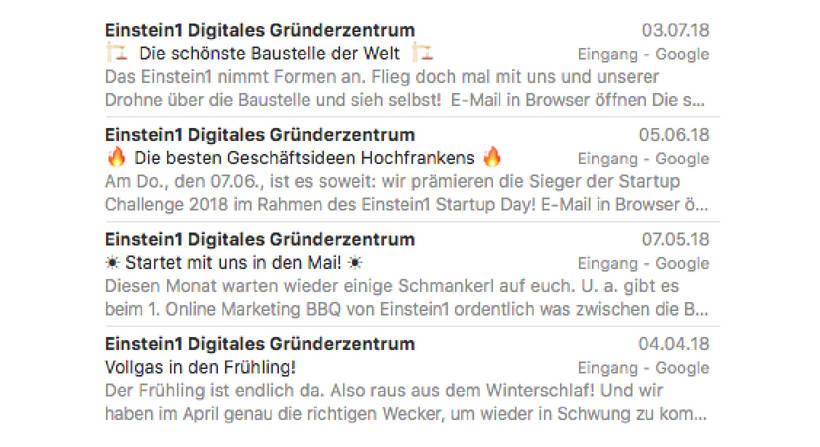Click the date 03.07.18
Screen dimensions: 820x447
(675, 30)
